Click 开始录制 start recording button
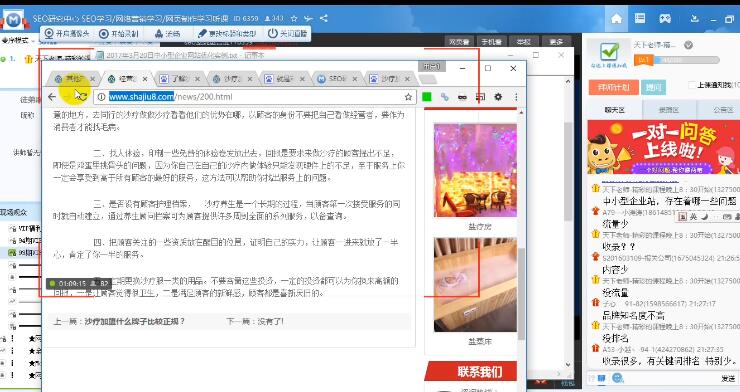Image resolution: width=740 pixels, height=392 pixels. 119,33
